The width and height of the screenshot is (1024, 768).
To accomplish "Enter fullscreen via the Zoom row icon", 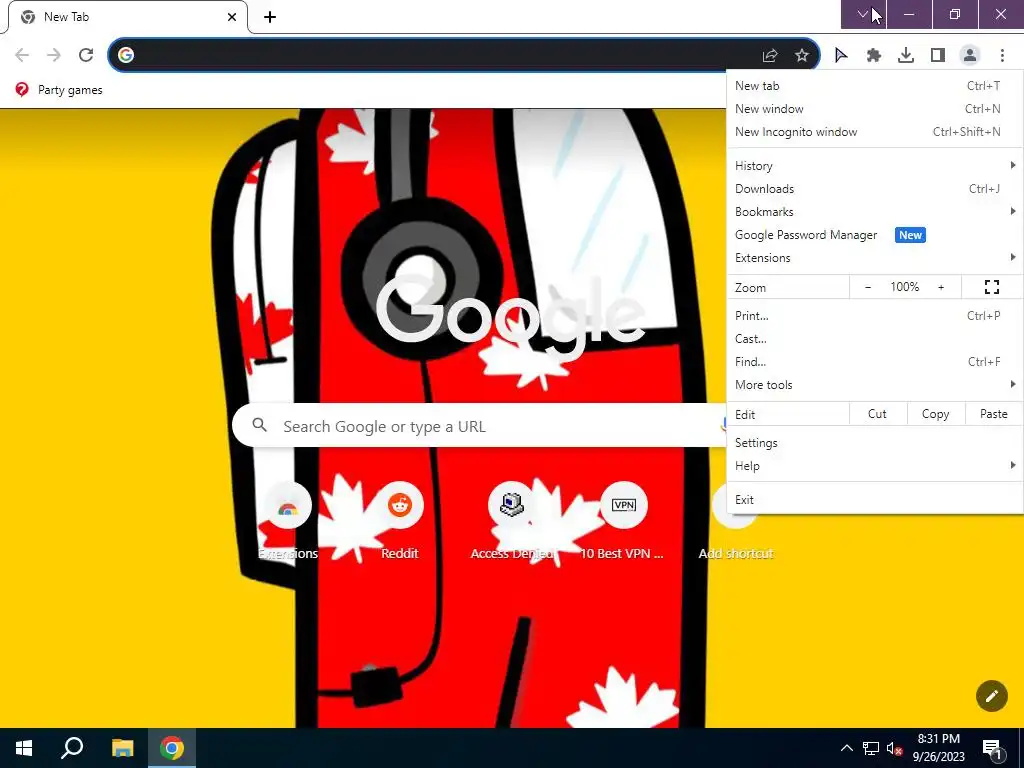I will point(991,287).
